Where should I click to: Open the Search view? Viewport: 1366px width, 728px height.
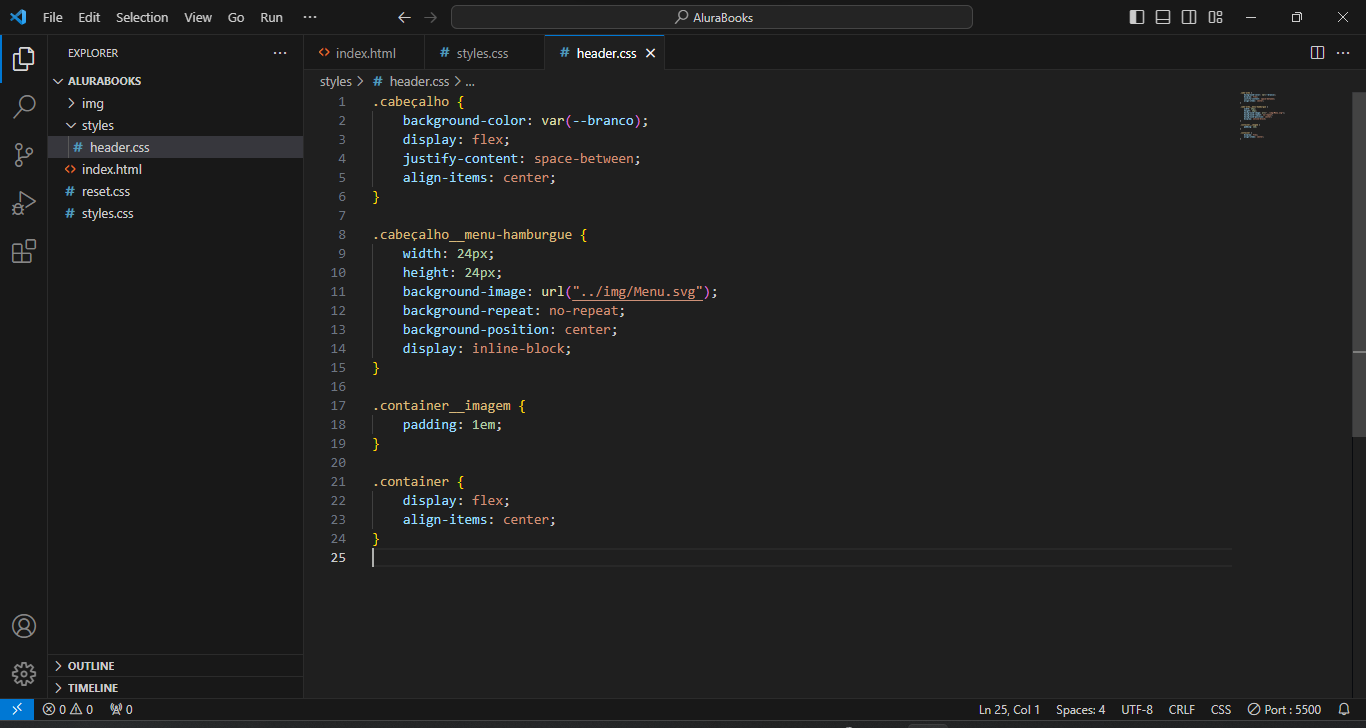pyautogui.click(x=24, y=107)
